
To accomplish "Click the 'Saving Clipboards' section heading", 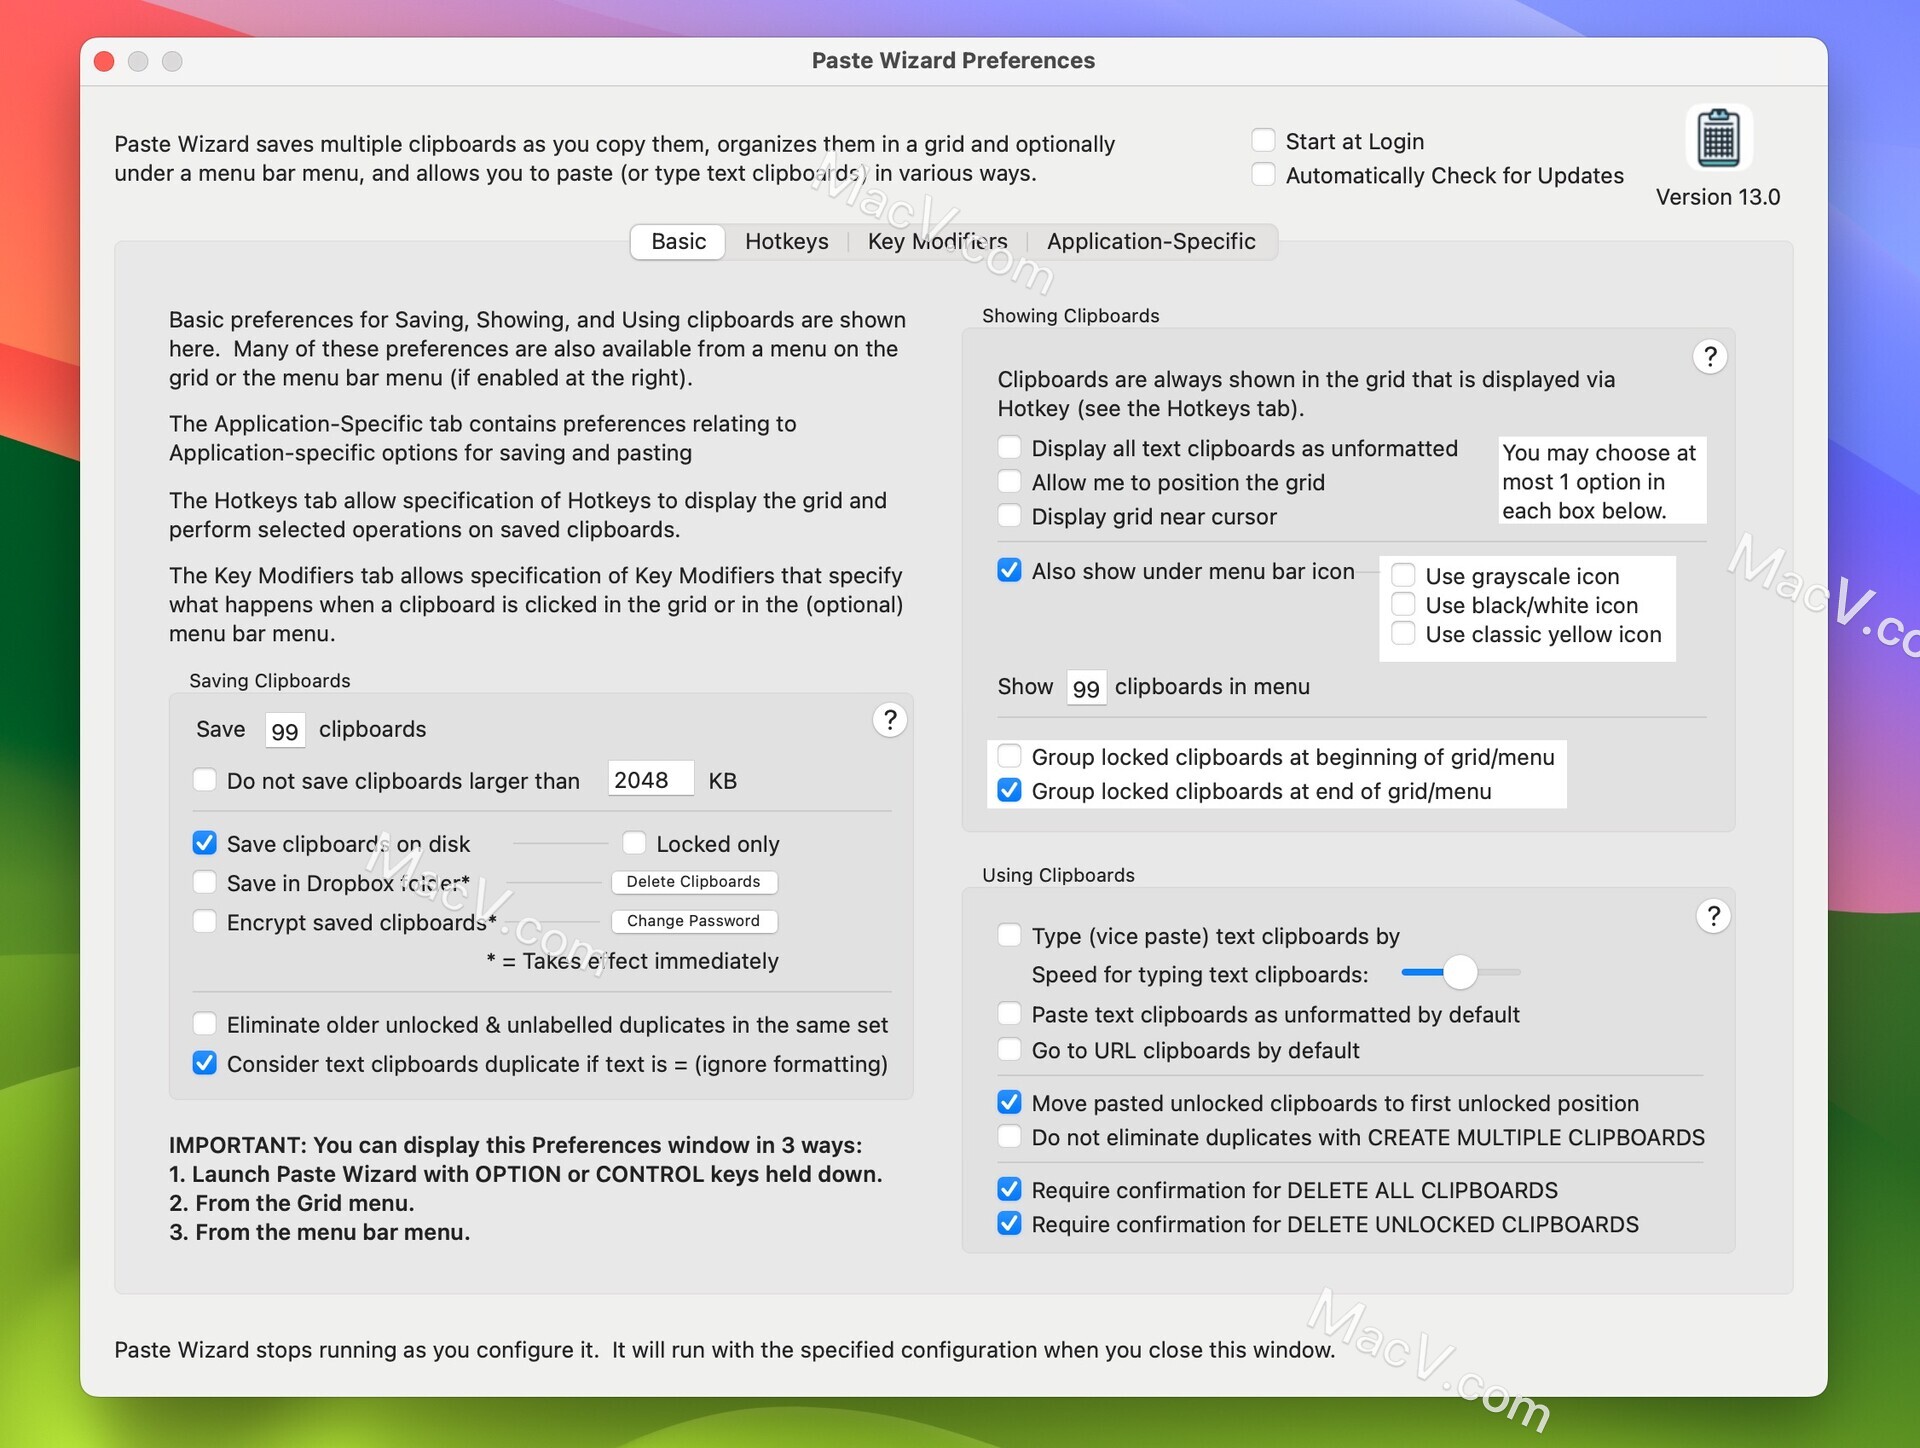I will click(x=270, y=681).
